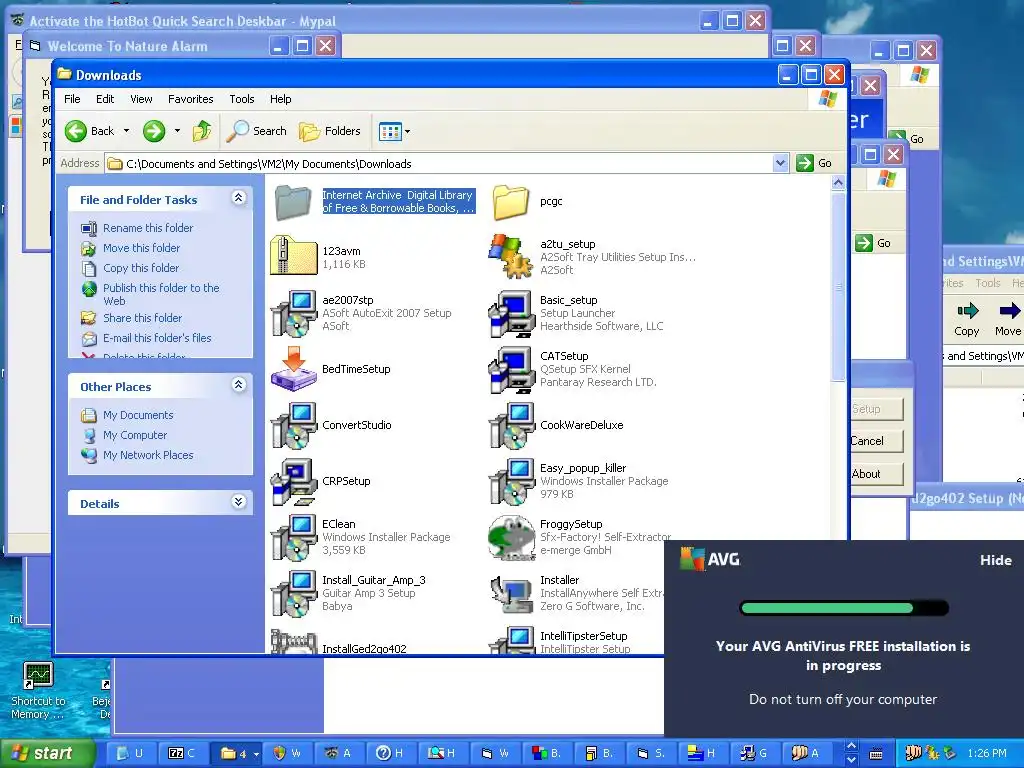
Task: Open the Favorites menu
Action: [x=191, y=99]
